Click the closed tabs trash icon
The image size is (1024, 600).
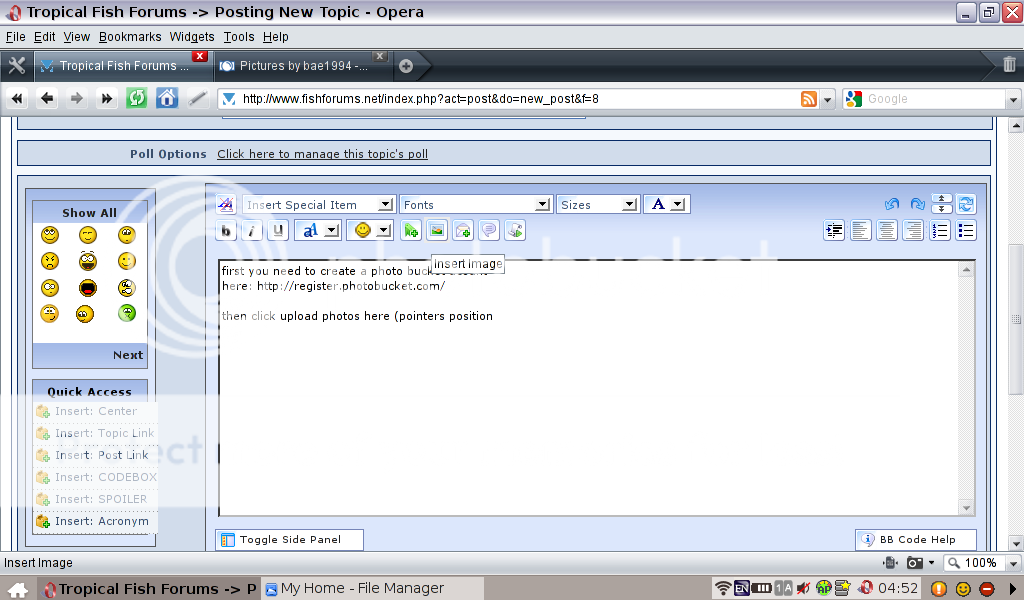coord(1009,65)
